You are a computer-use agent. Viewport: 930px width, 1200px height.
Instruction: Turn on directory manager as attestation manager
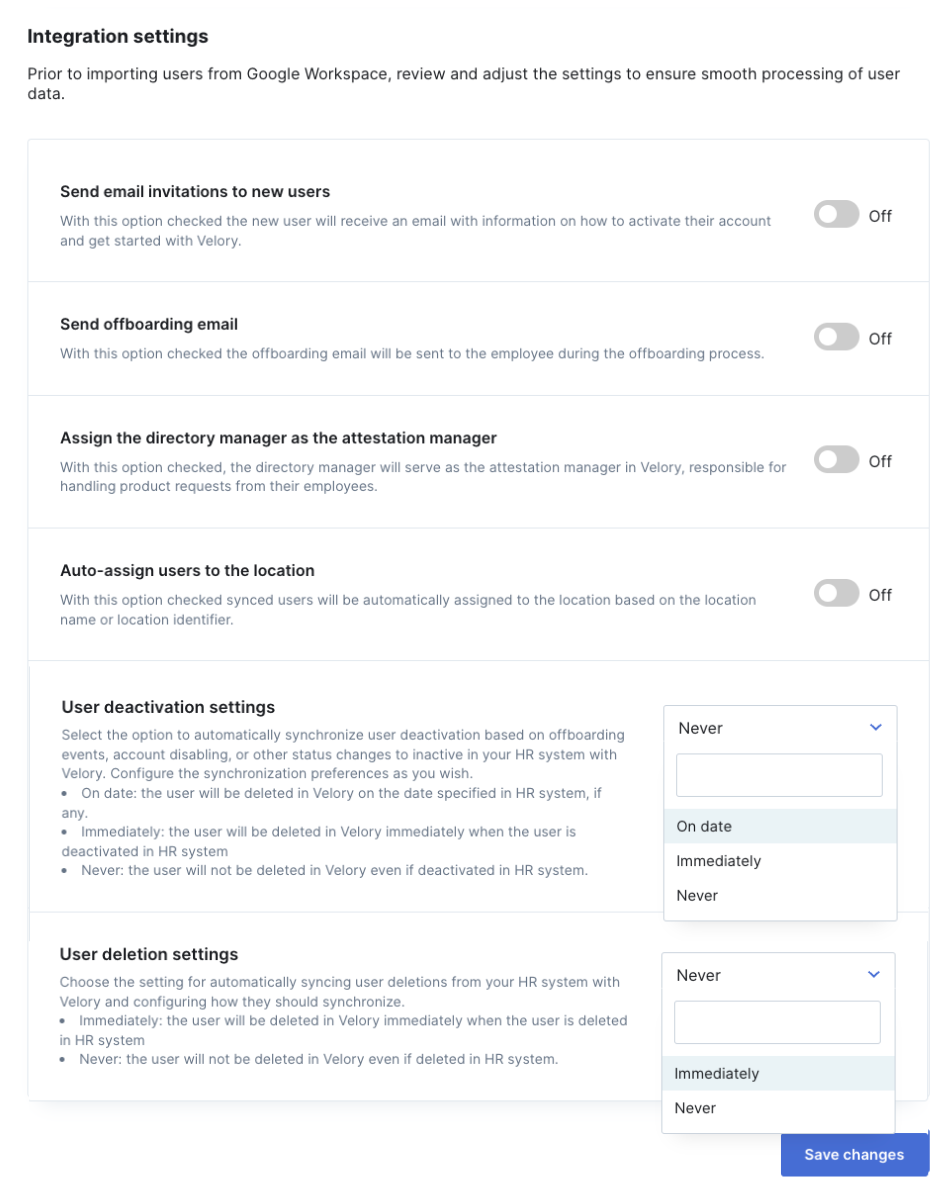coord(836,461)
